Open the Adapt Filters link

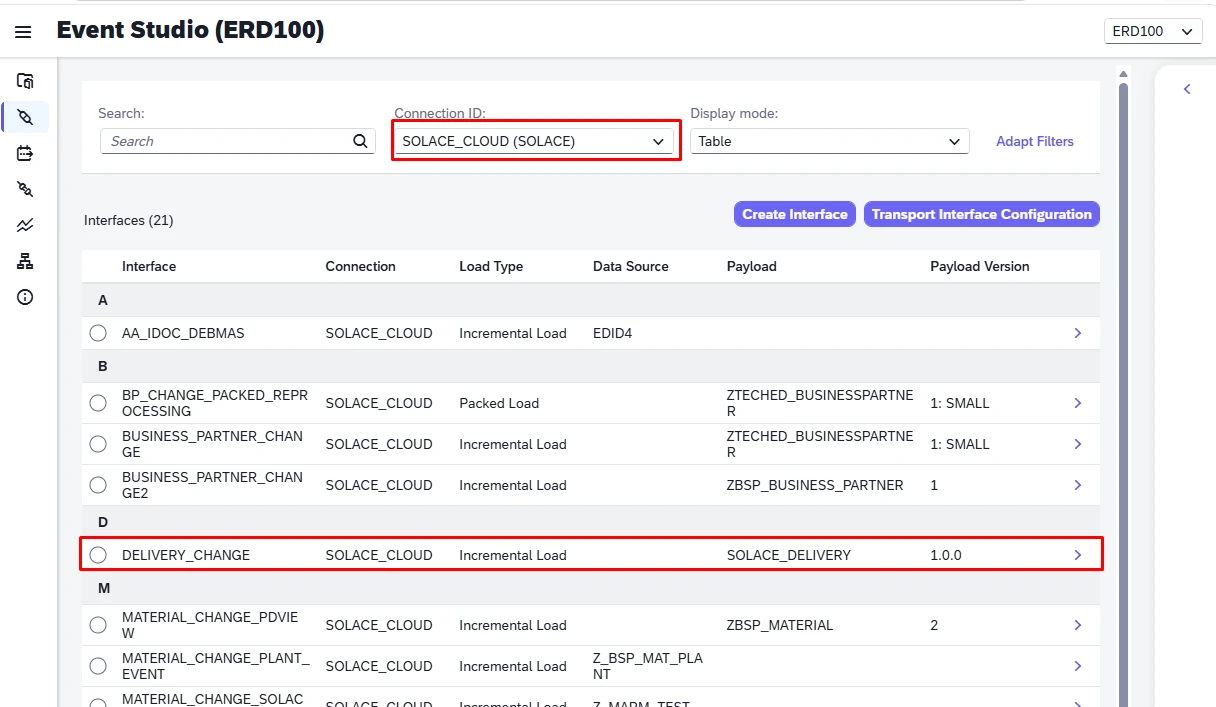1035,141
